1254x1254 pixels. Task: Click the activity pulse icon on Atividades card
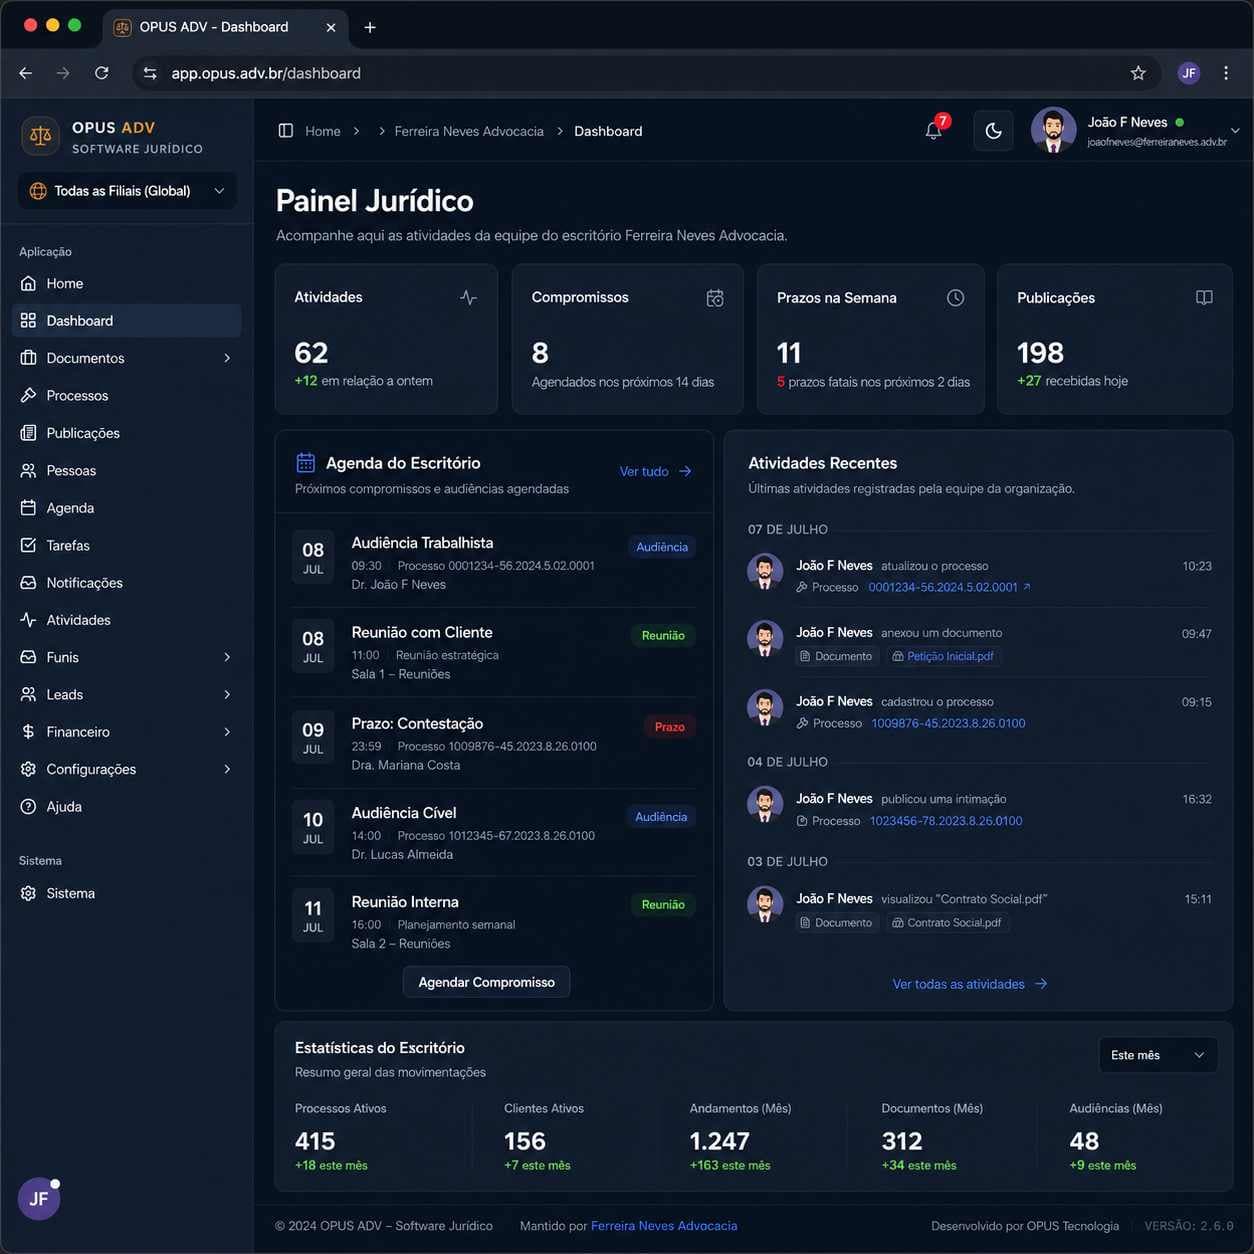coord(468,298)
